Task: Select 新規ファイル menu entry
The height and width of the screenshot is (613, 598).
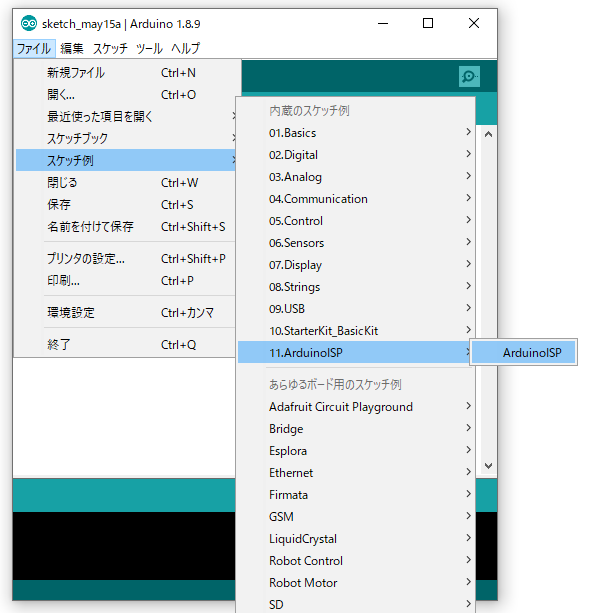Action: pyautogui.click(x=125, y=73)
